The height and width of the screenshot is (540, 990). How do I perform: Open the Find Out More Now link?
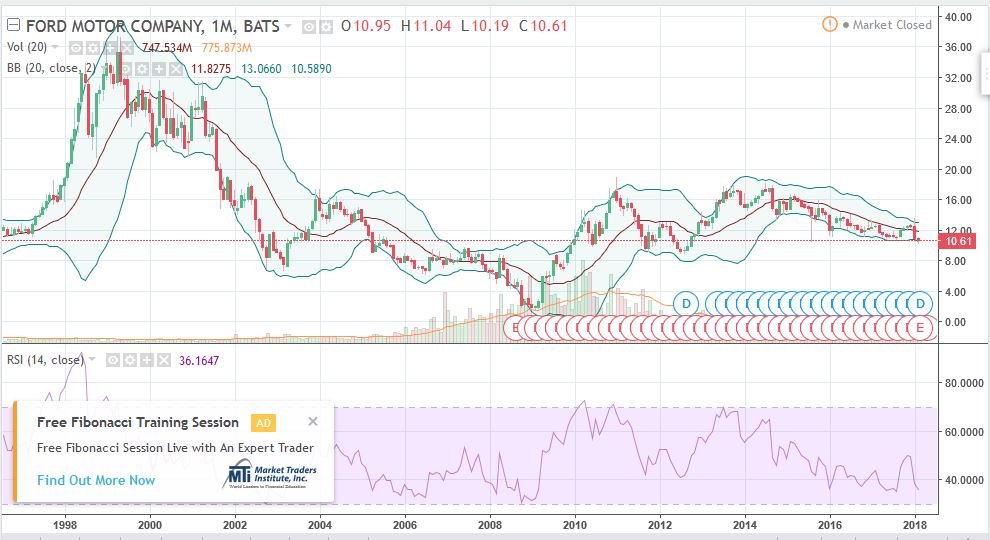[x=96, y=480]
